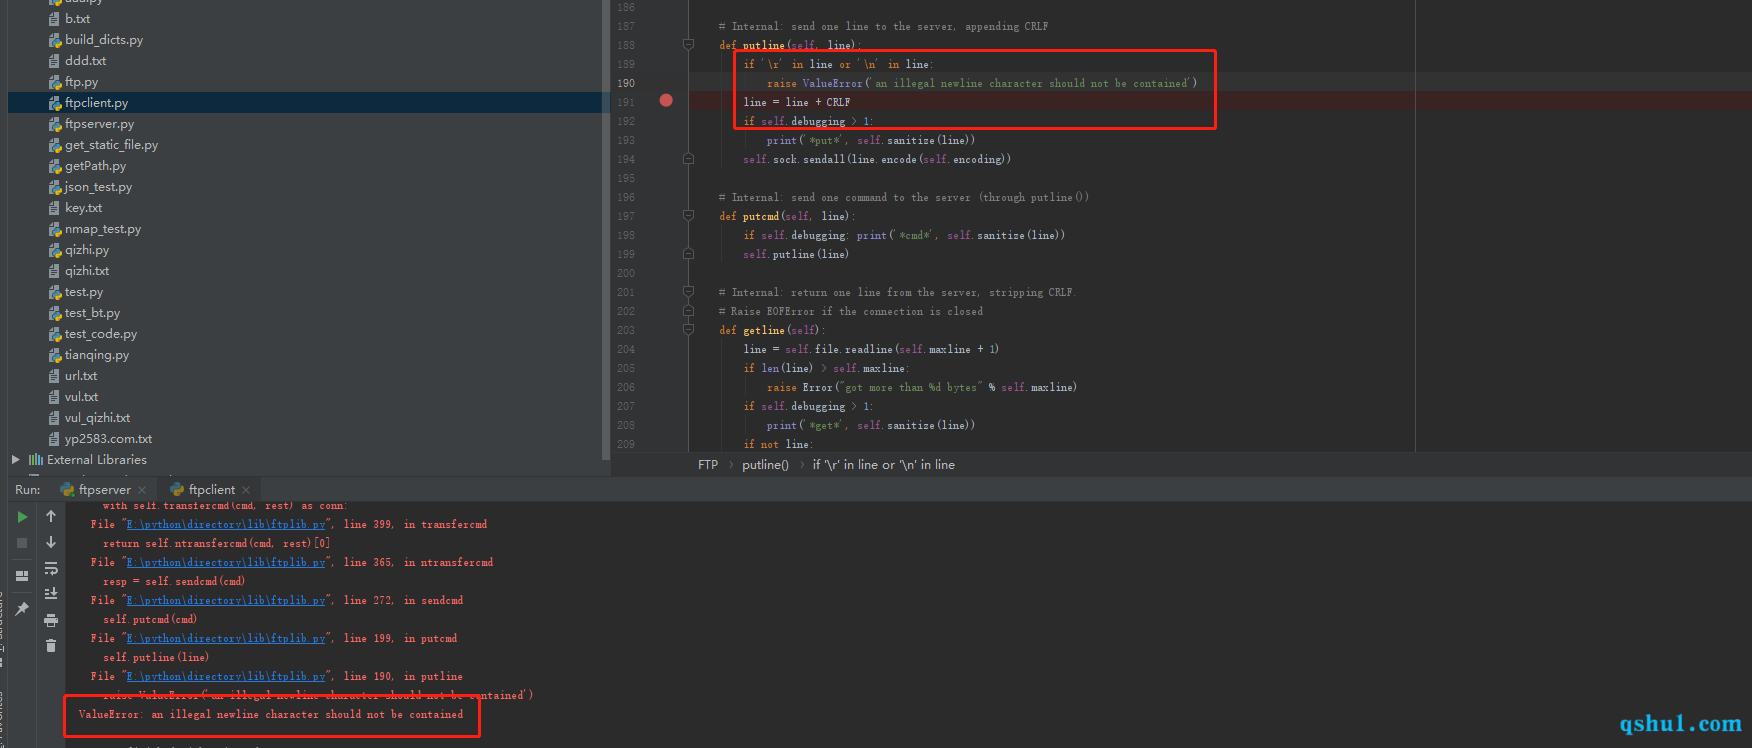Fold the getline function at line 203

click(688, 330)
